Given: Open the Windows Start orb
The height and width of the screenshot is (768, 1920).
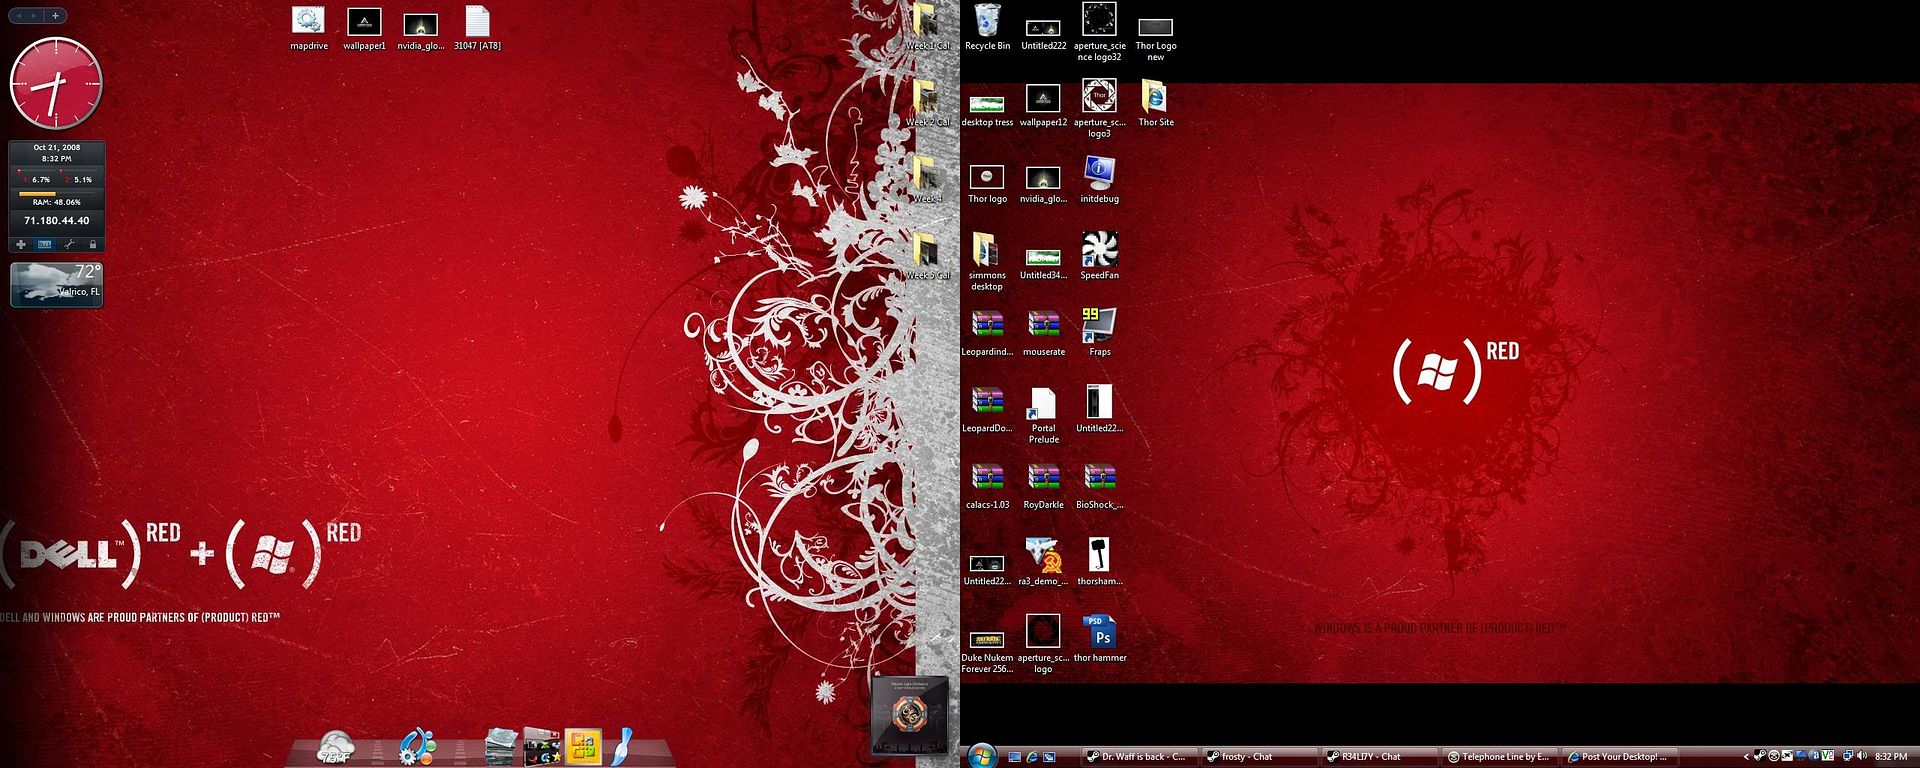Looking at the screenshot, I should [x=982, y=755].
